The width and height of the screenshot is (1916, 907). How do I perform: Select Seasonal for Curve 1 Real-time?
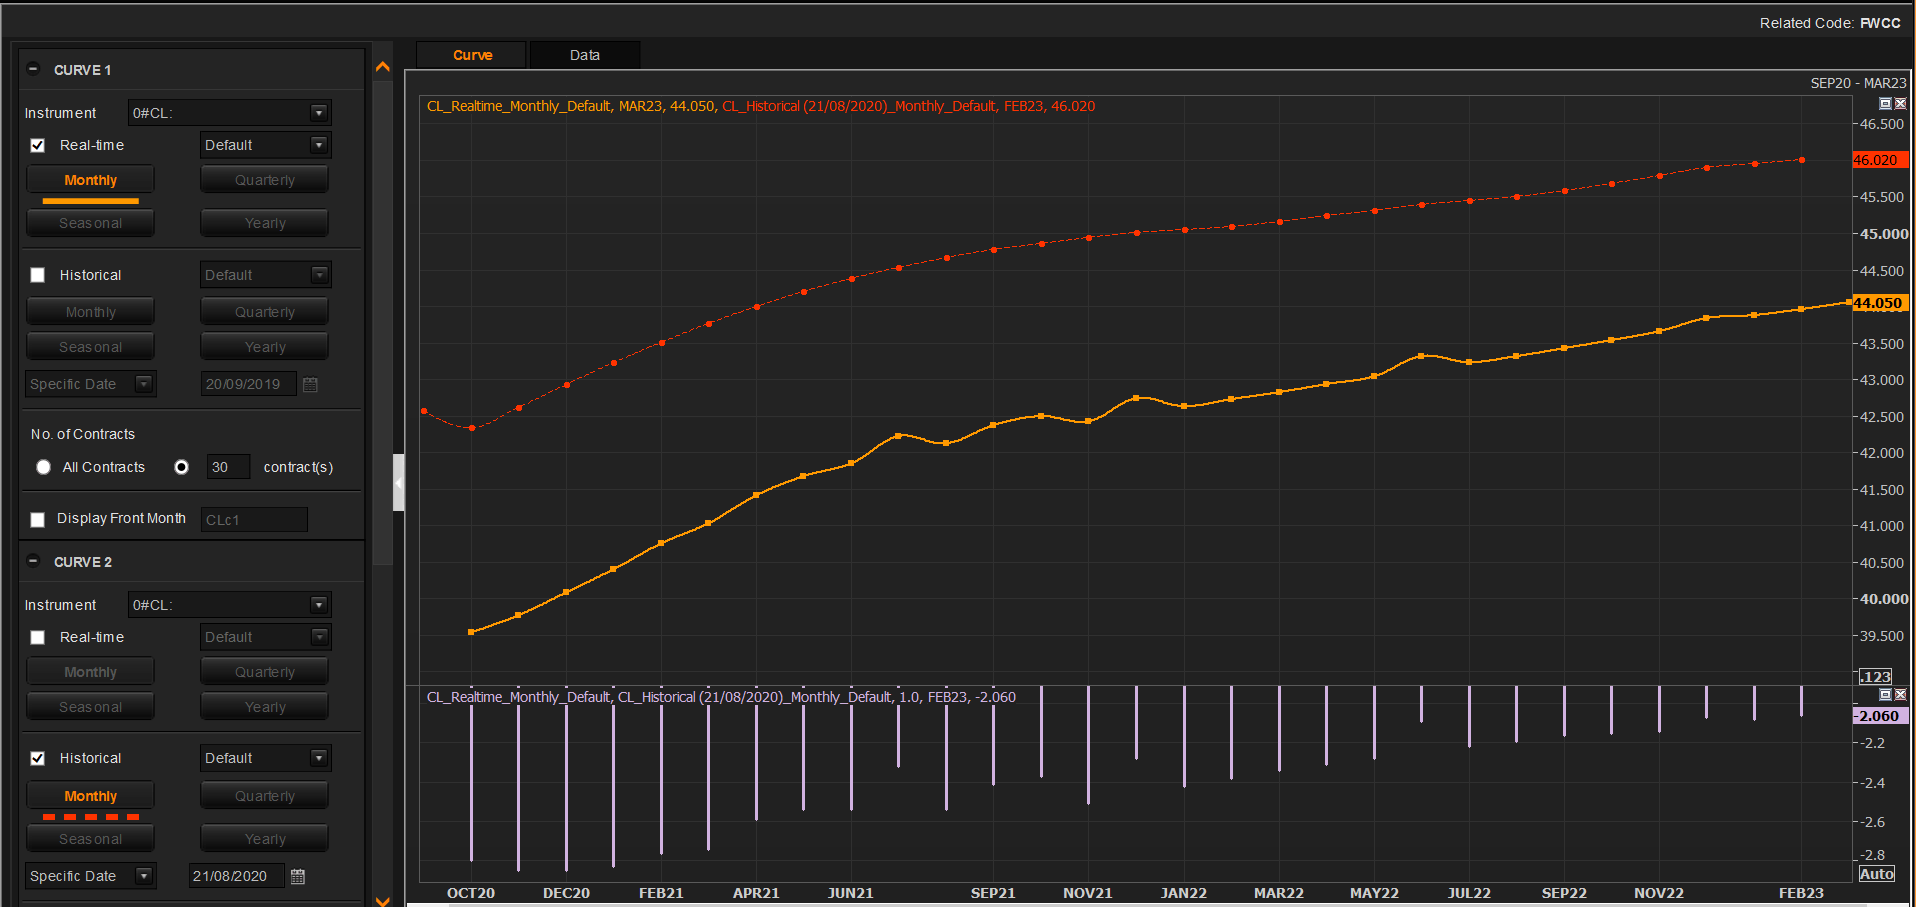[90, 223]
